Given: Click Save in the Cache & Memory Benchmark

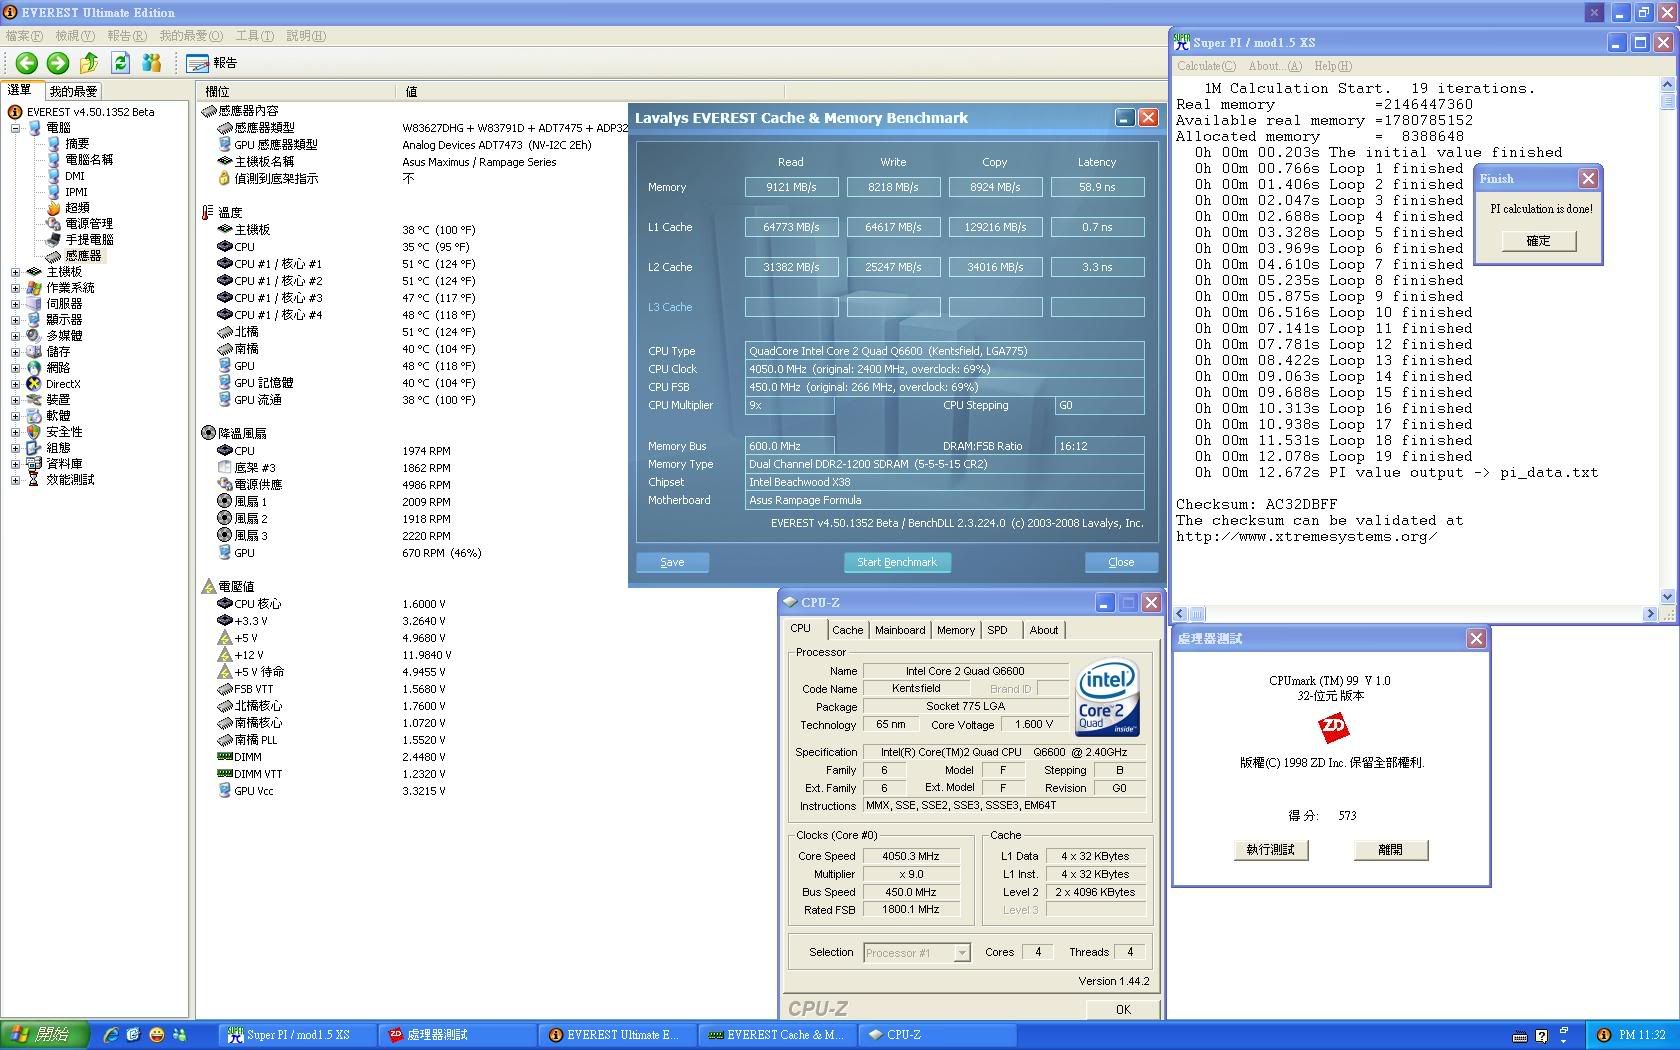Looking at the screenshot, I should click(672, 562).
